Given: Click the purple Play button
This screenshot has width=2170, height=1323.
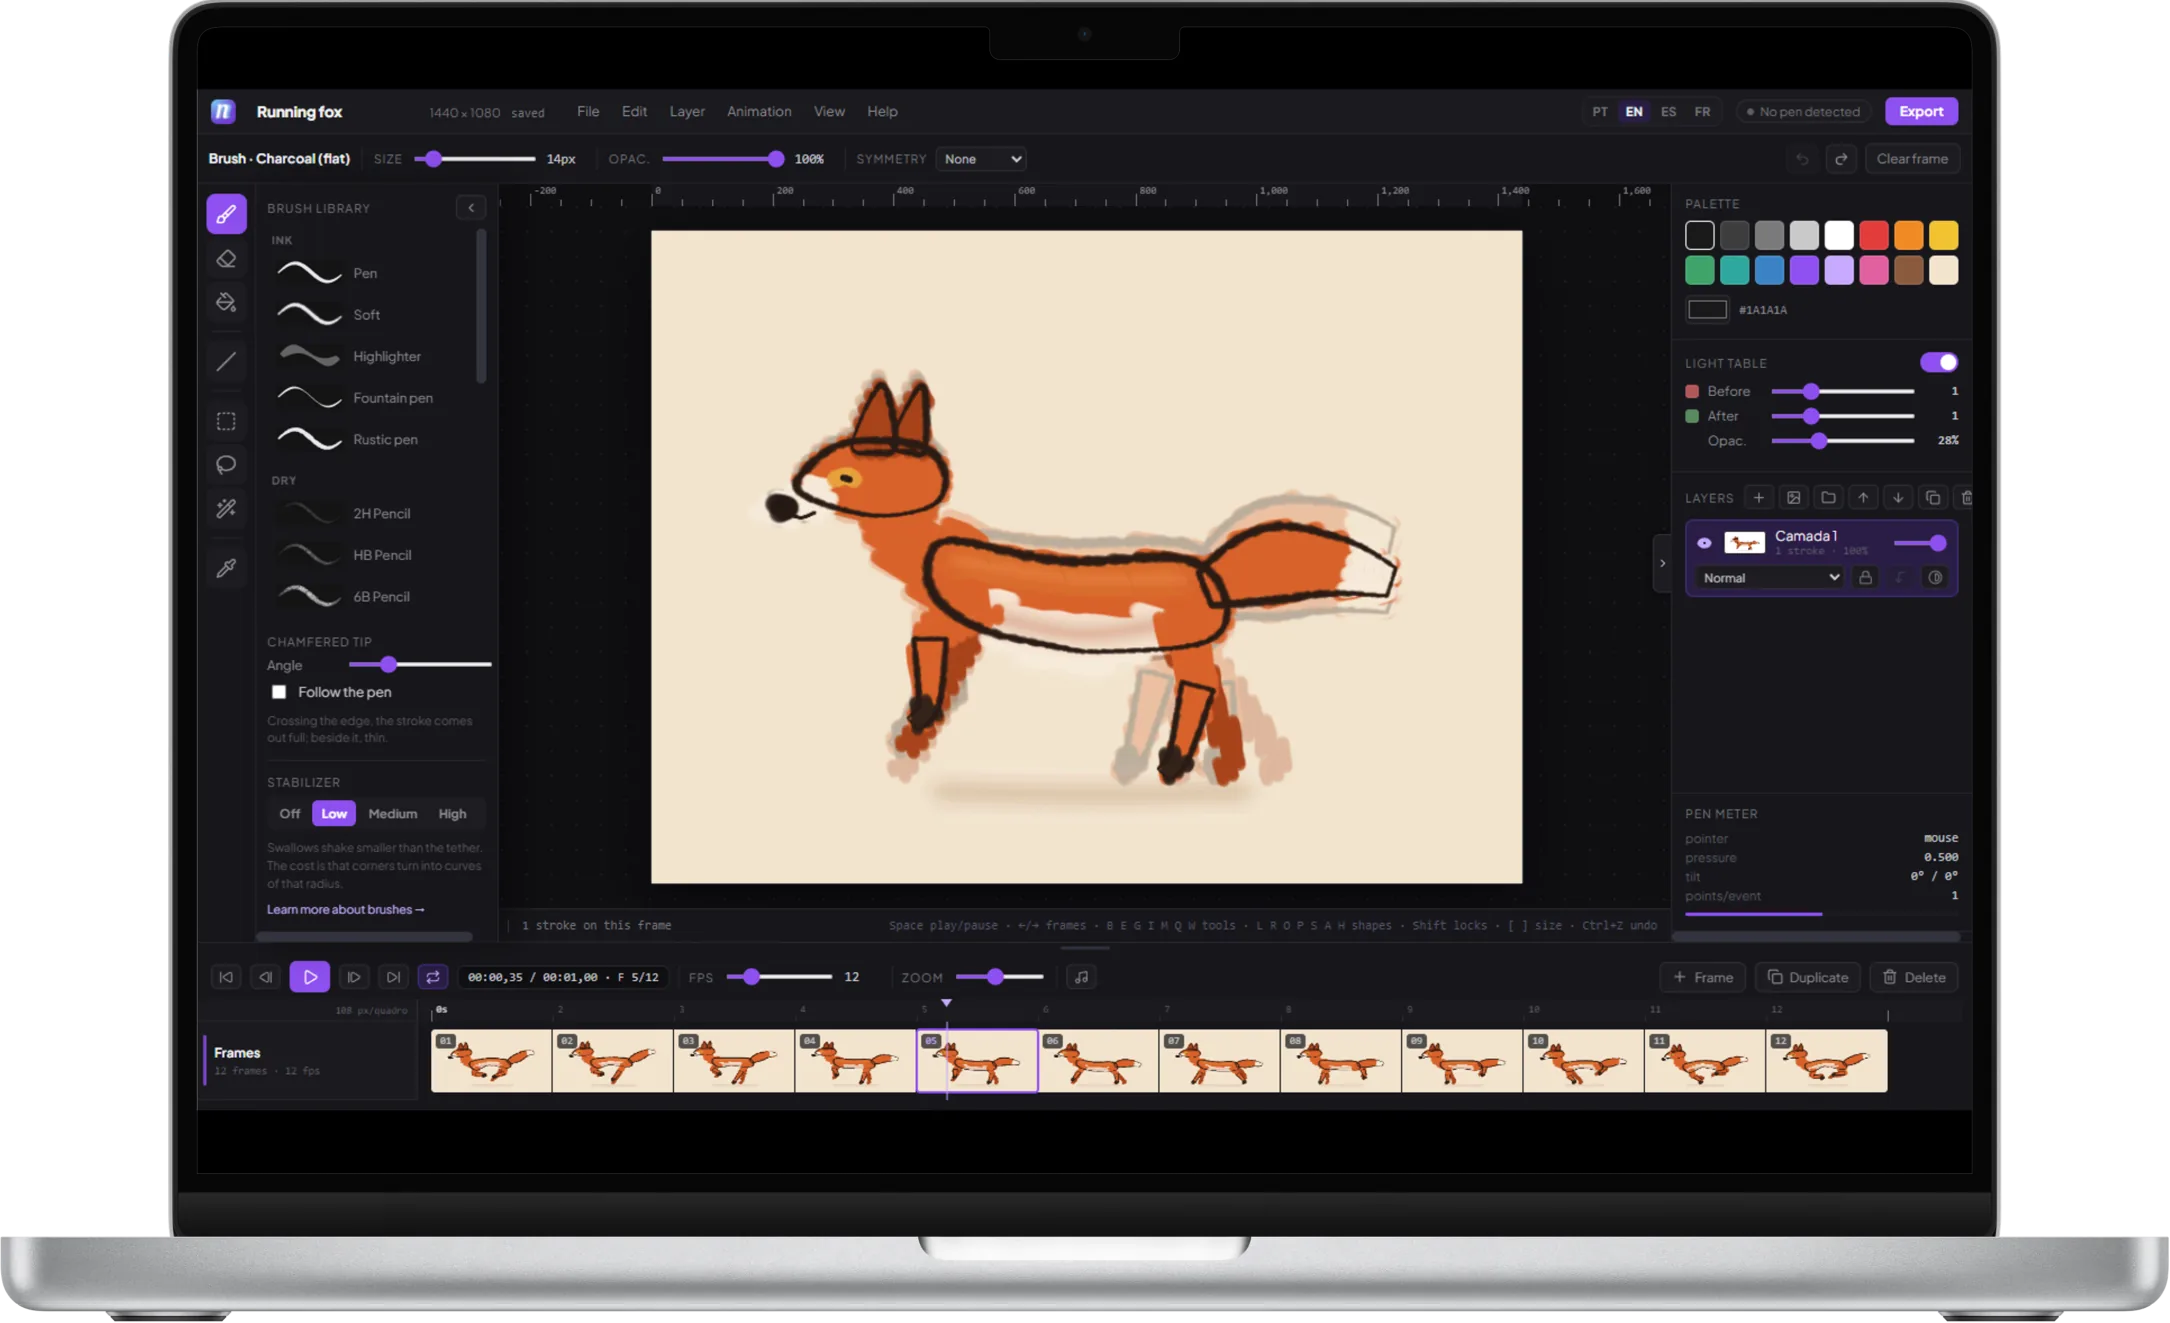Looking at the screenshot, I should point(310,978).
